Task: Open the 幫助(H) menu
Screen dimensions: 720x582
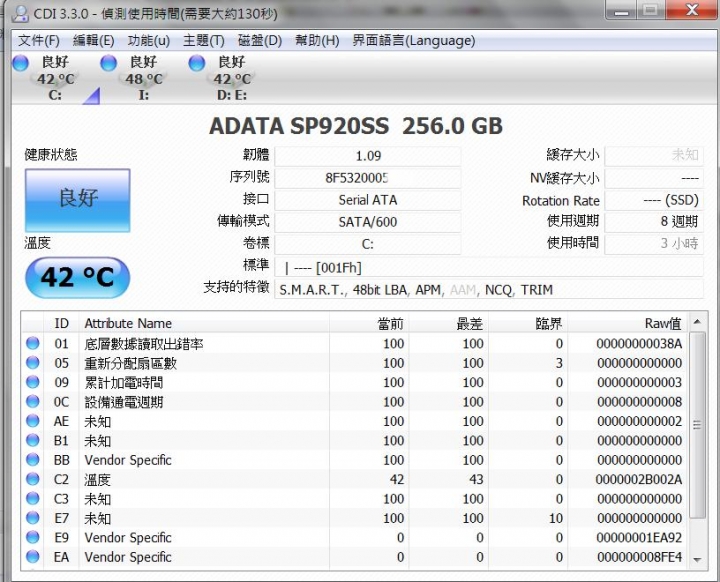Action: pyautogui.click(x=317, y=40)
